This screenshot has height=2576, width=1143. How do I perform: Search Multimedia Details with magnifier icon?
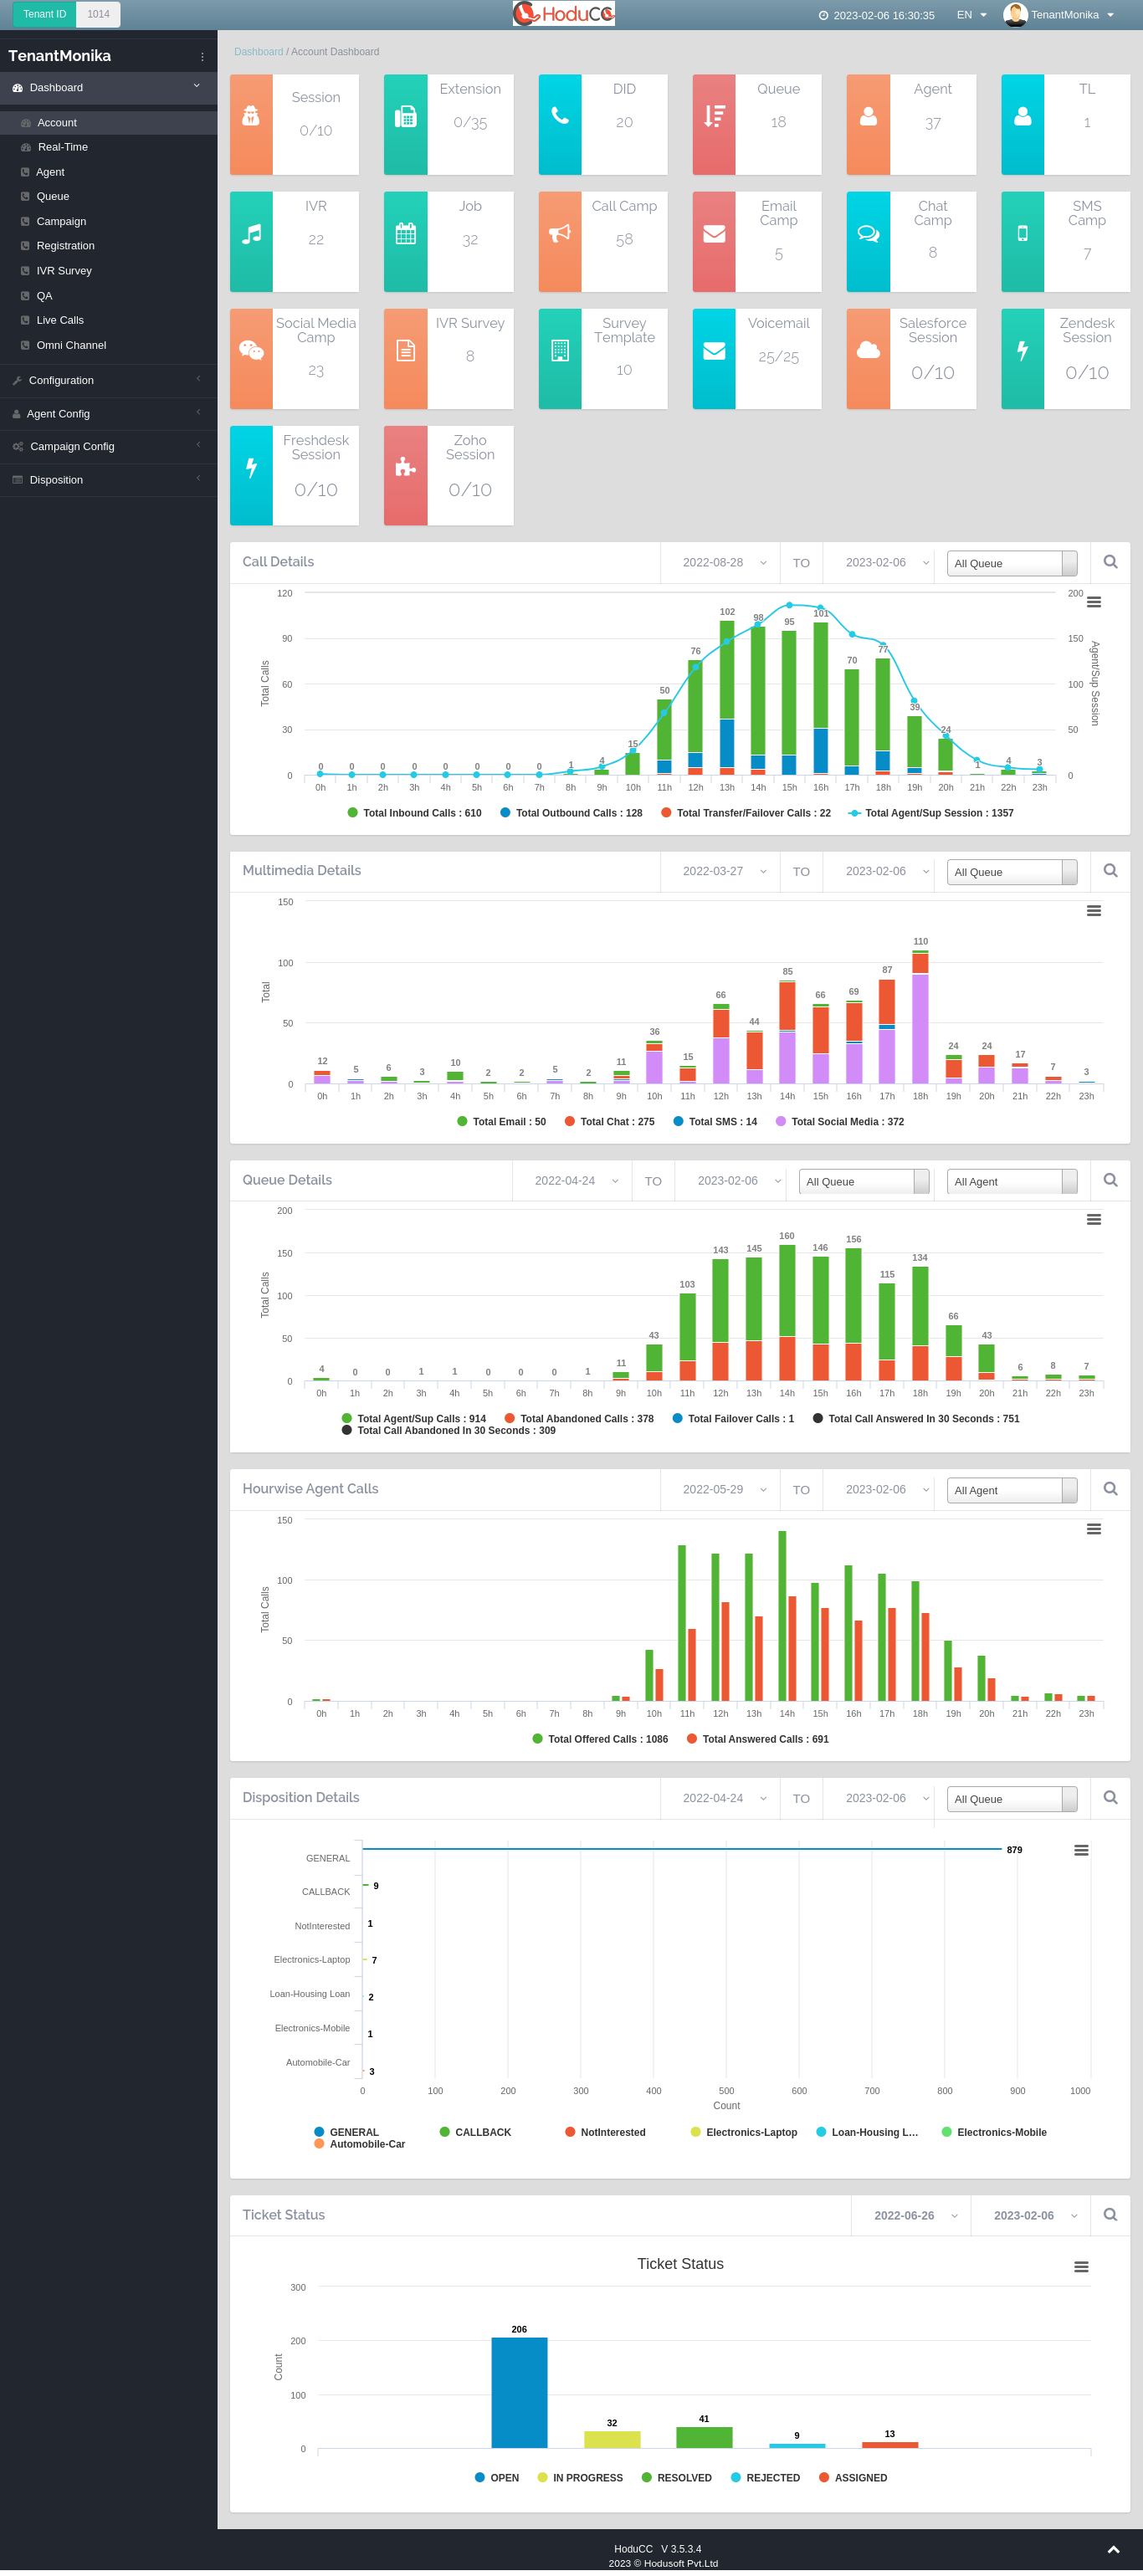coord(1110,871)
